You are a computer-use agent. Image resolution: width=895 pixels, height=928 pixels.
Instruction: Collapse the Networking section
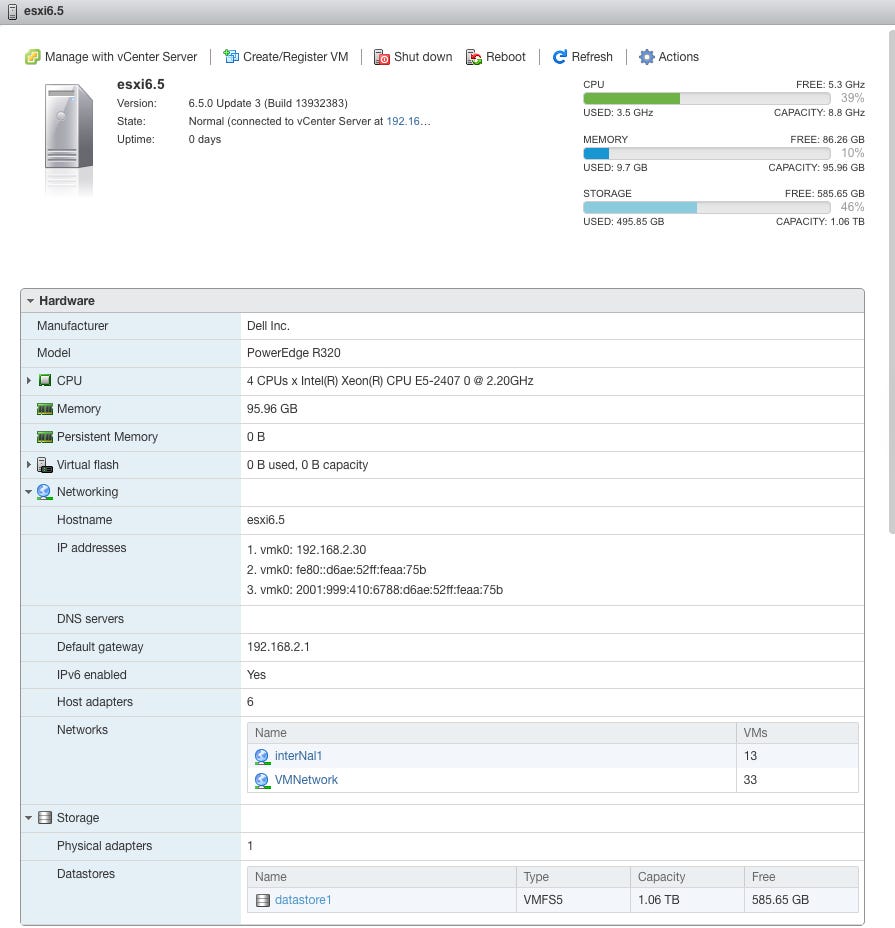coord(28,492)
